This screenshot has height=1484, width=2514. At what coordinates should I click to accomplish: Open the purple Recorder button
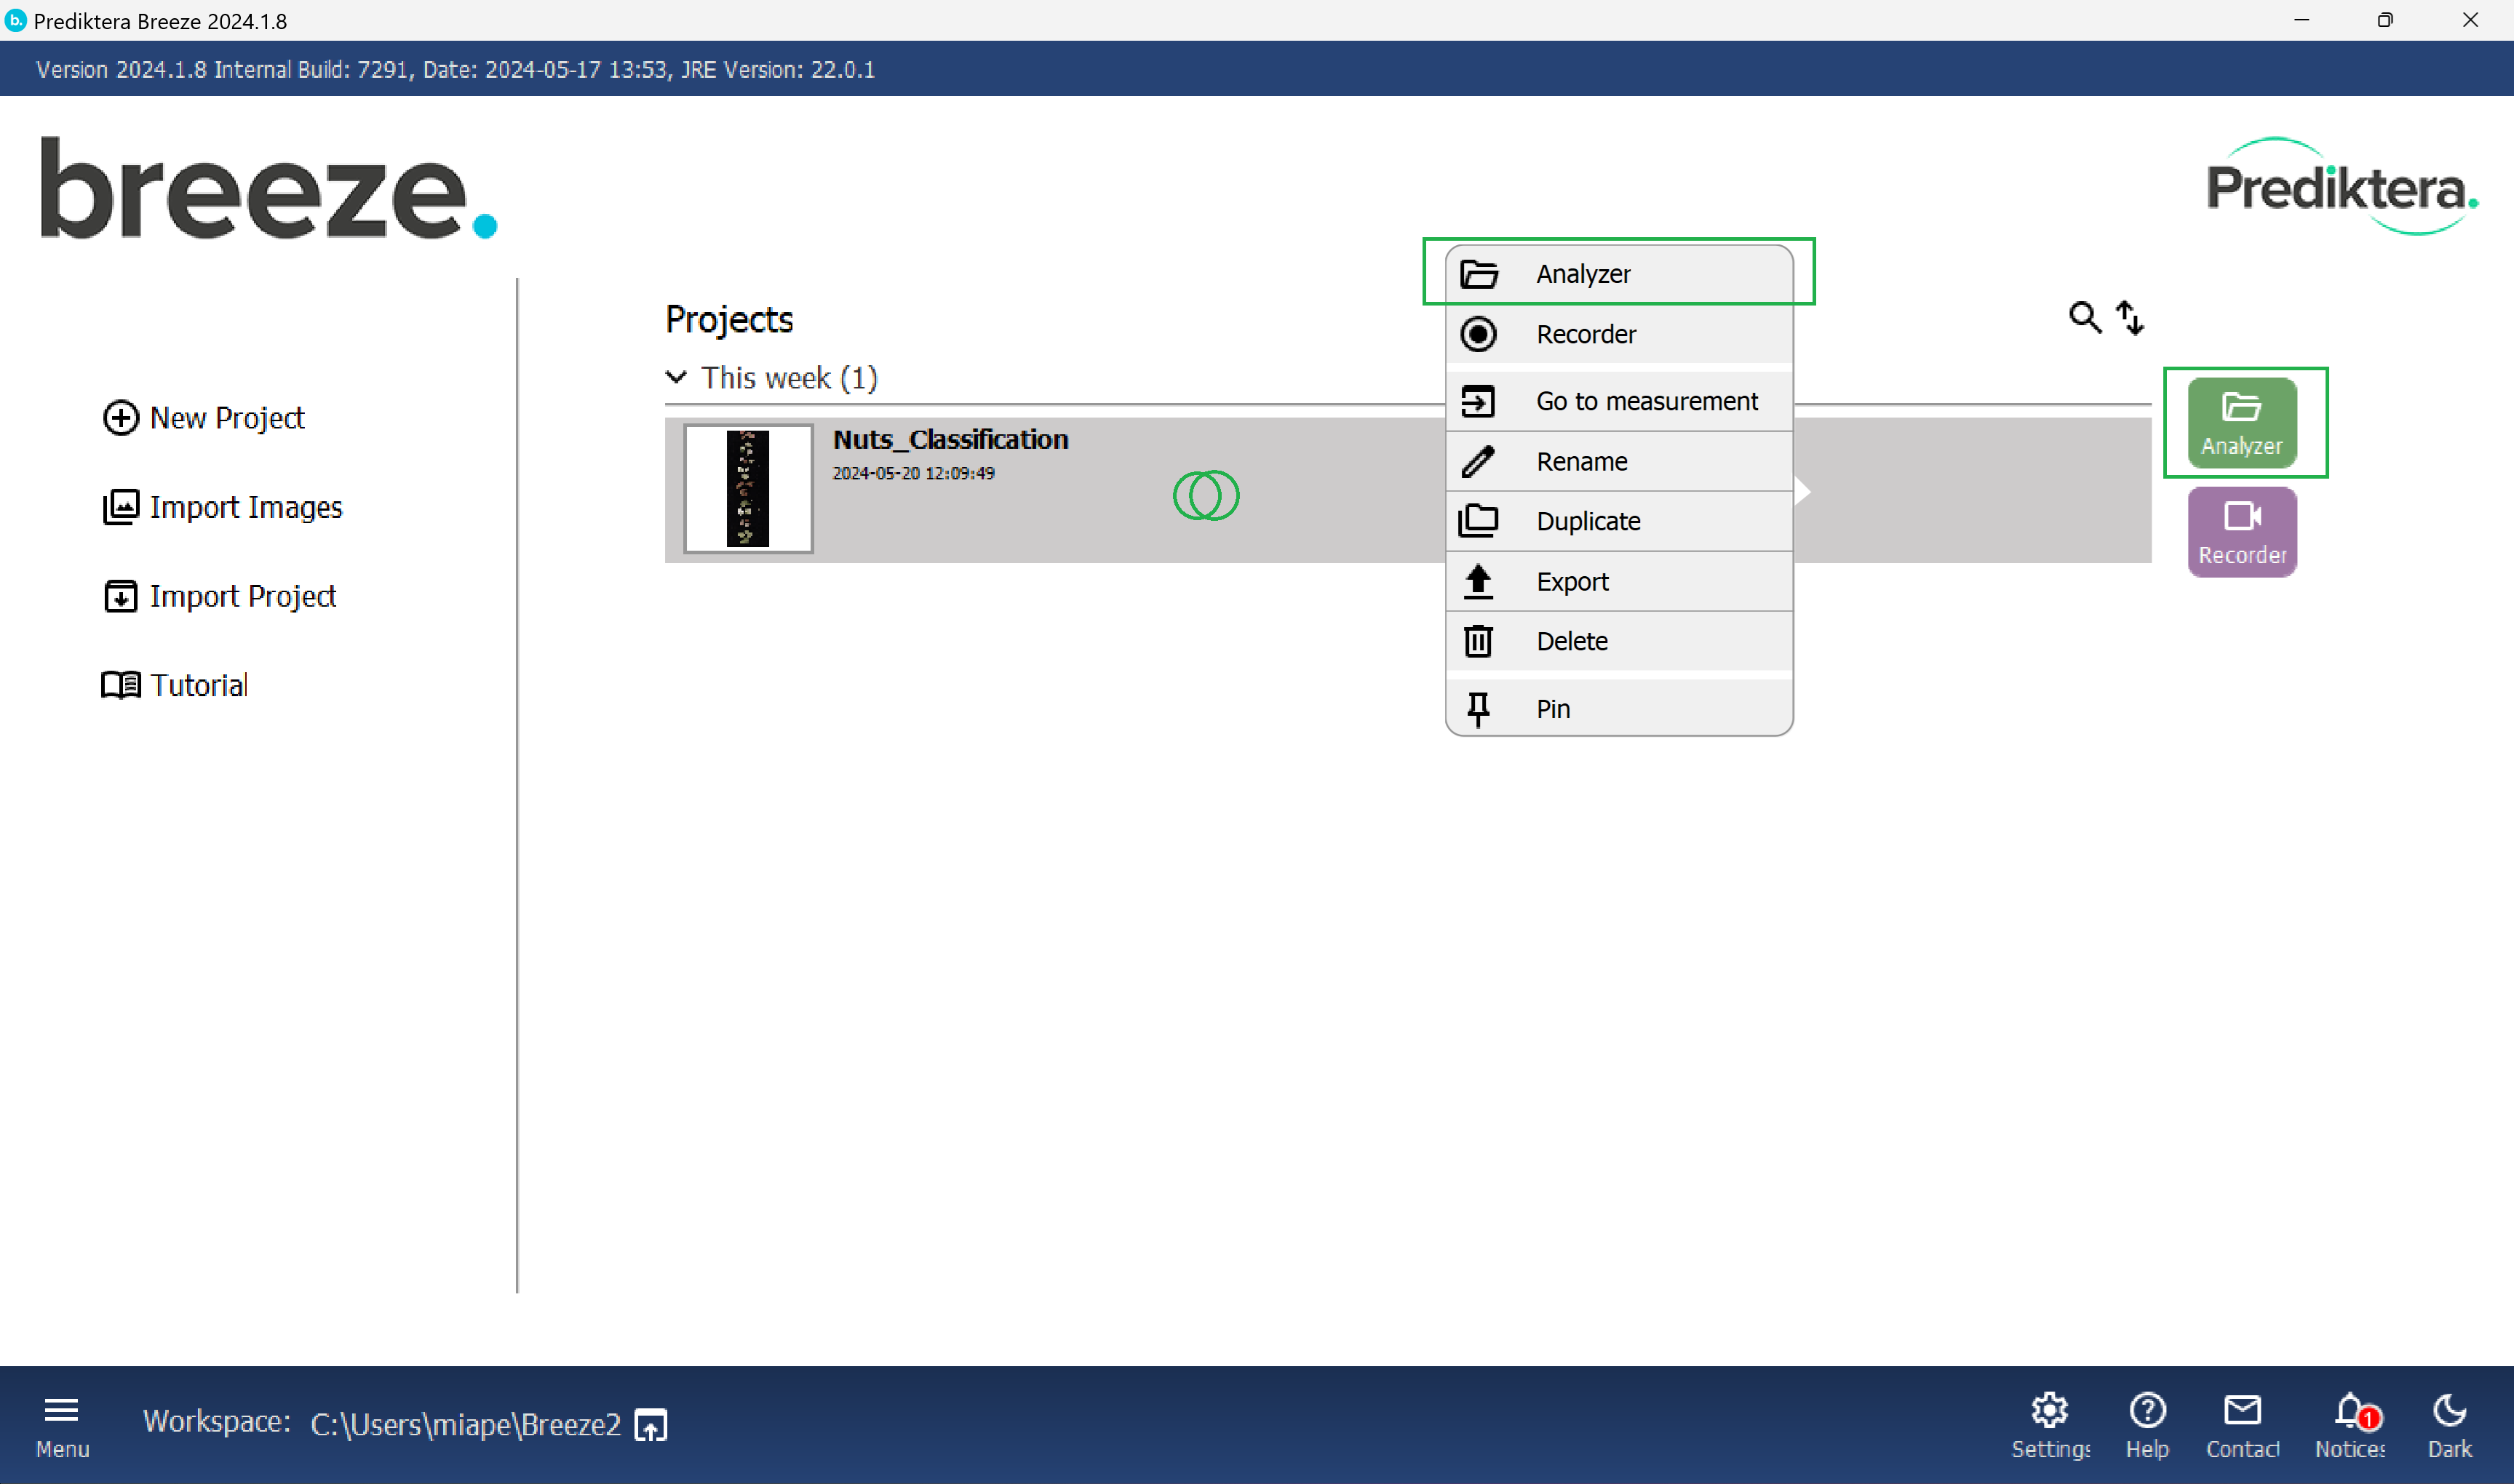[x=2242, y=531]
